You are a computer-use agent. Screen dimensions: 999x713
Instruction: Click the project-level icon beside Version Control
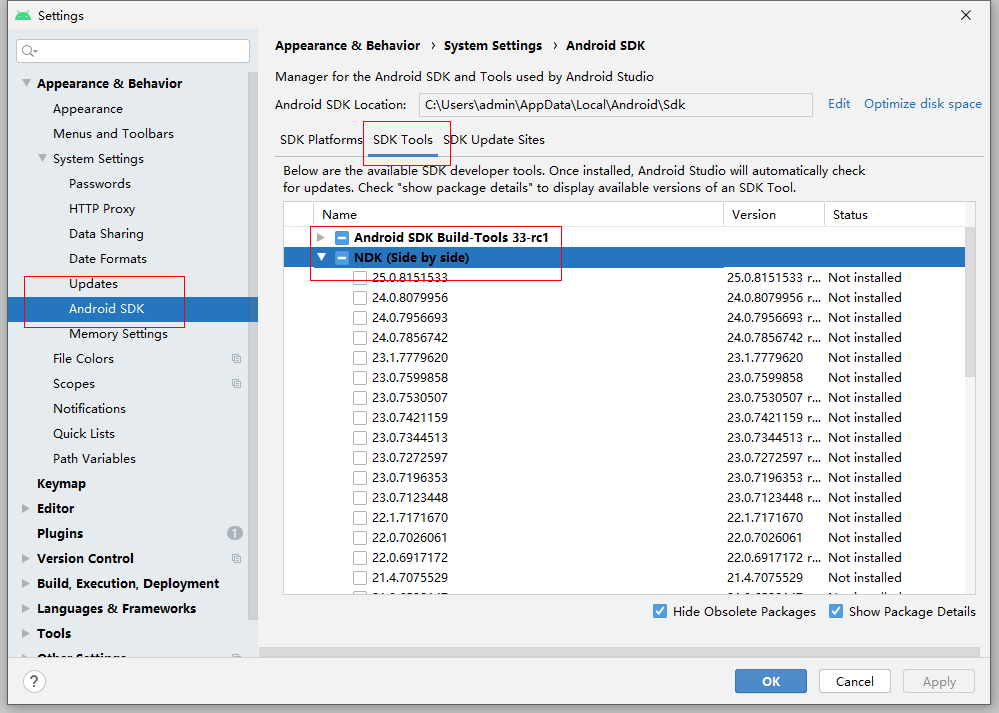pyautogui.click(x=237, y=559)
